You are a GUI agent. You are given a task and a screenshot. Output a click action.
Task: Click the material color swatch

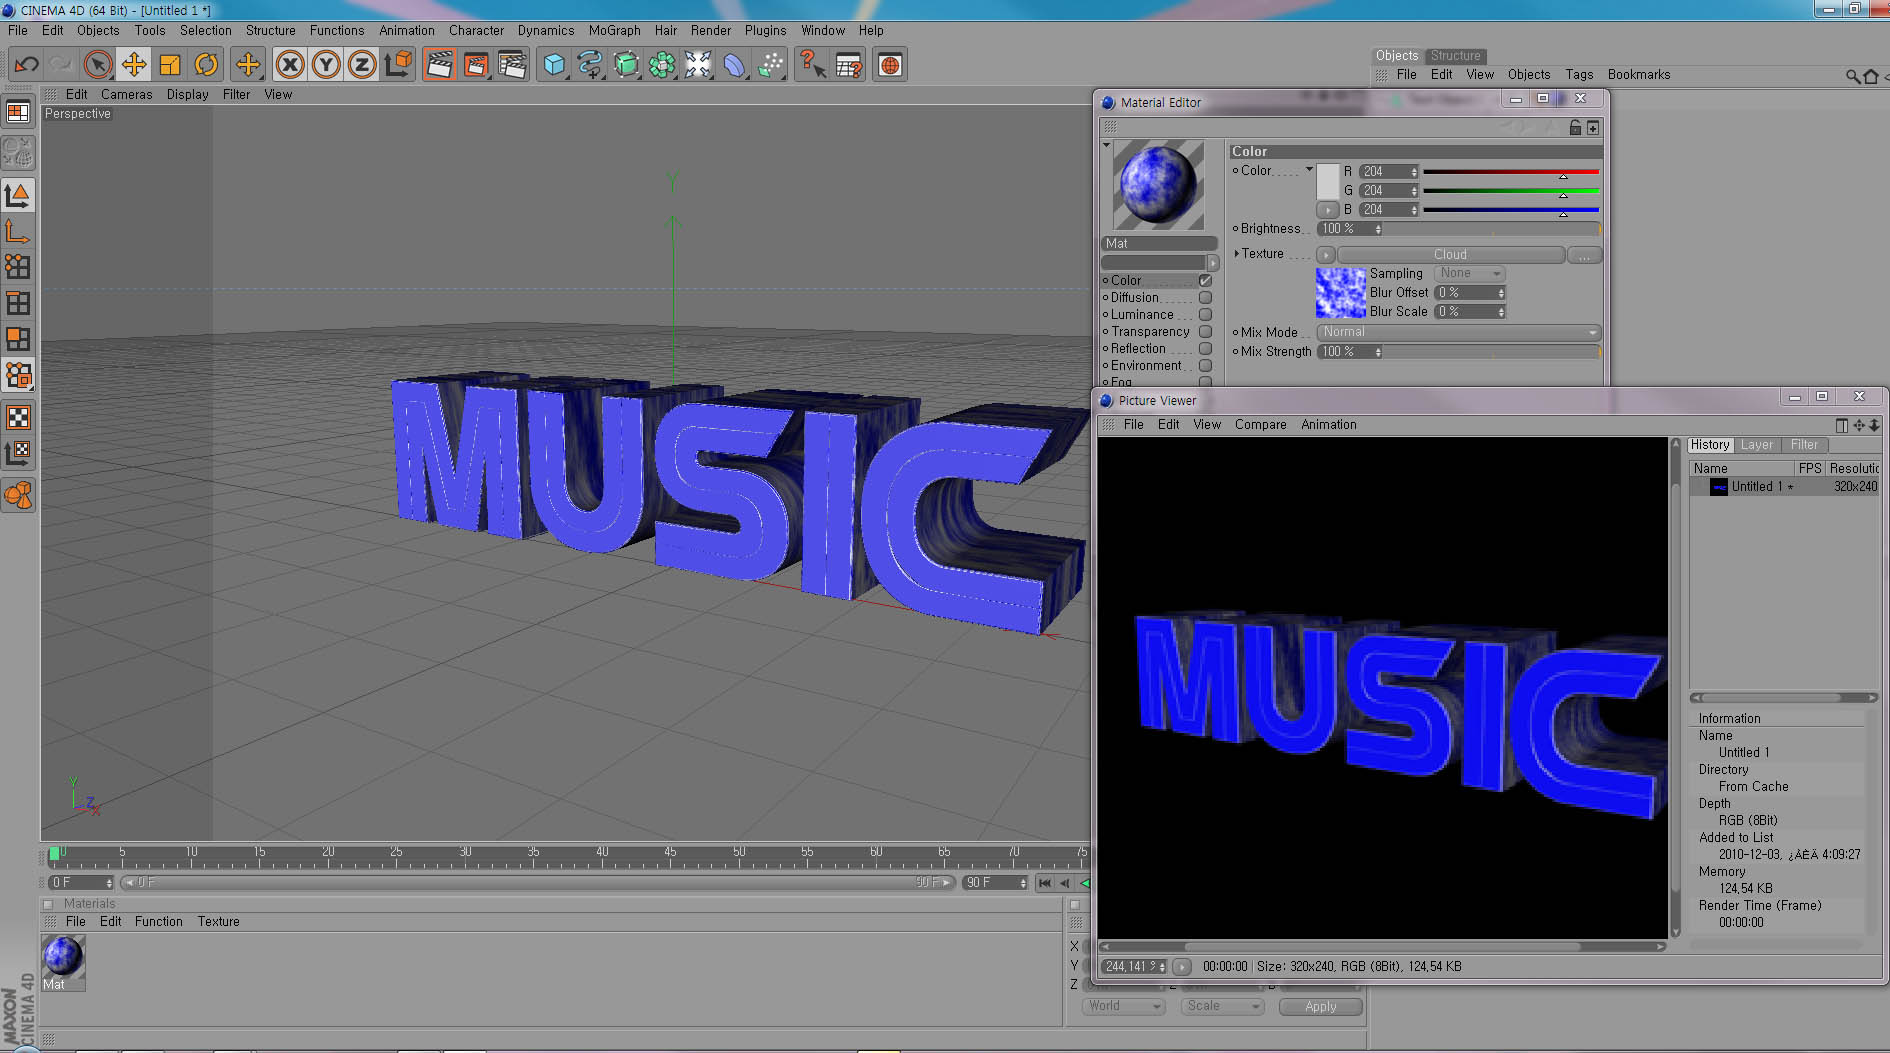point(1328,181)
